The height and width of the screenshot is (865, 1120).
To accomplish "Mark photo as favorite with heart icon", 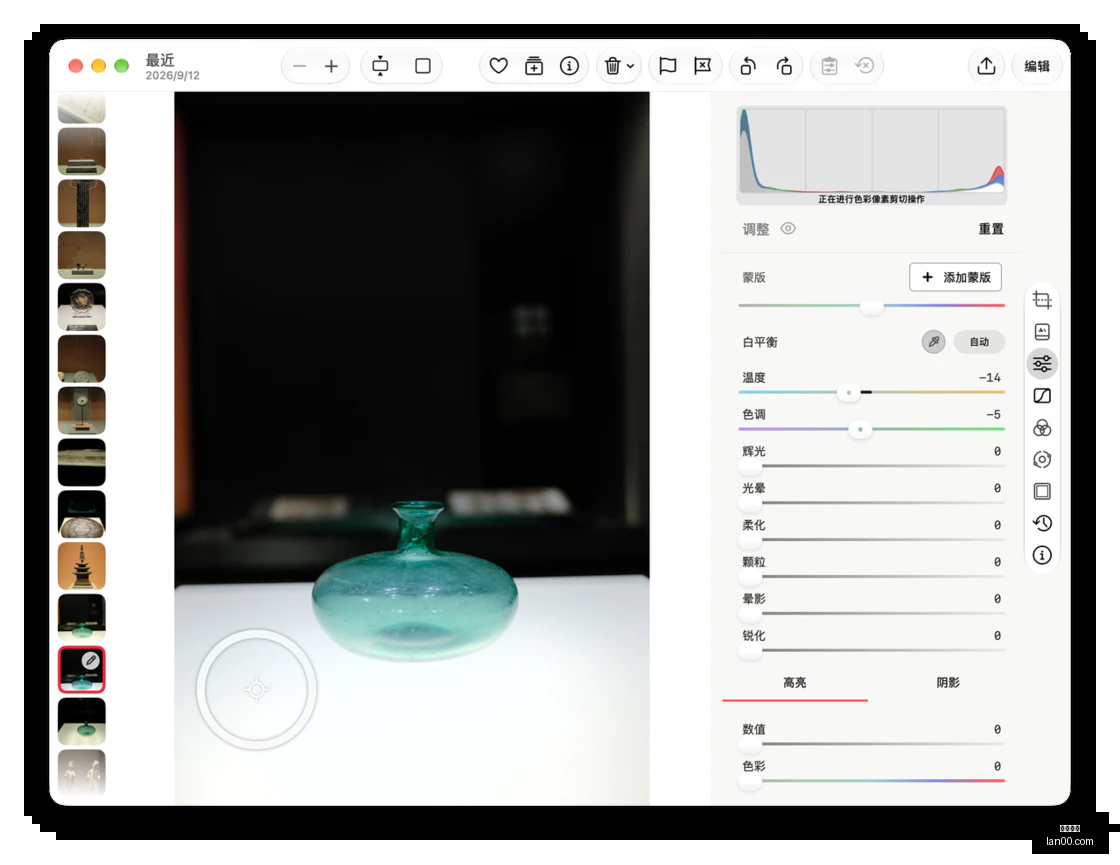I will click(x=499, y=66).
